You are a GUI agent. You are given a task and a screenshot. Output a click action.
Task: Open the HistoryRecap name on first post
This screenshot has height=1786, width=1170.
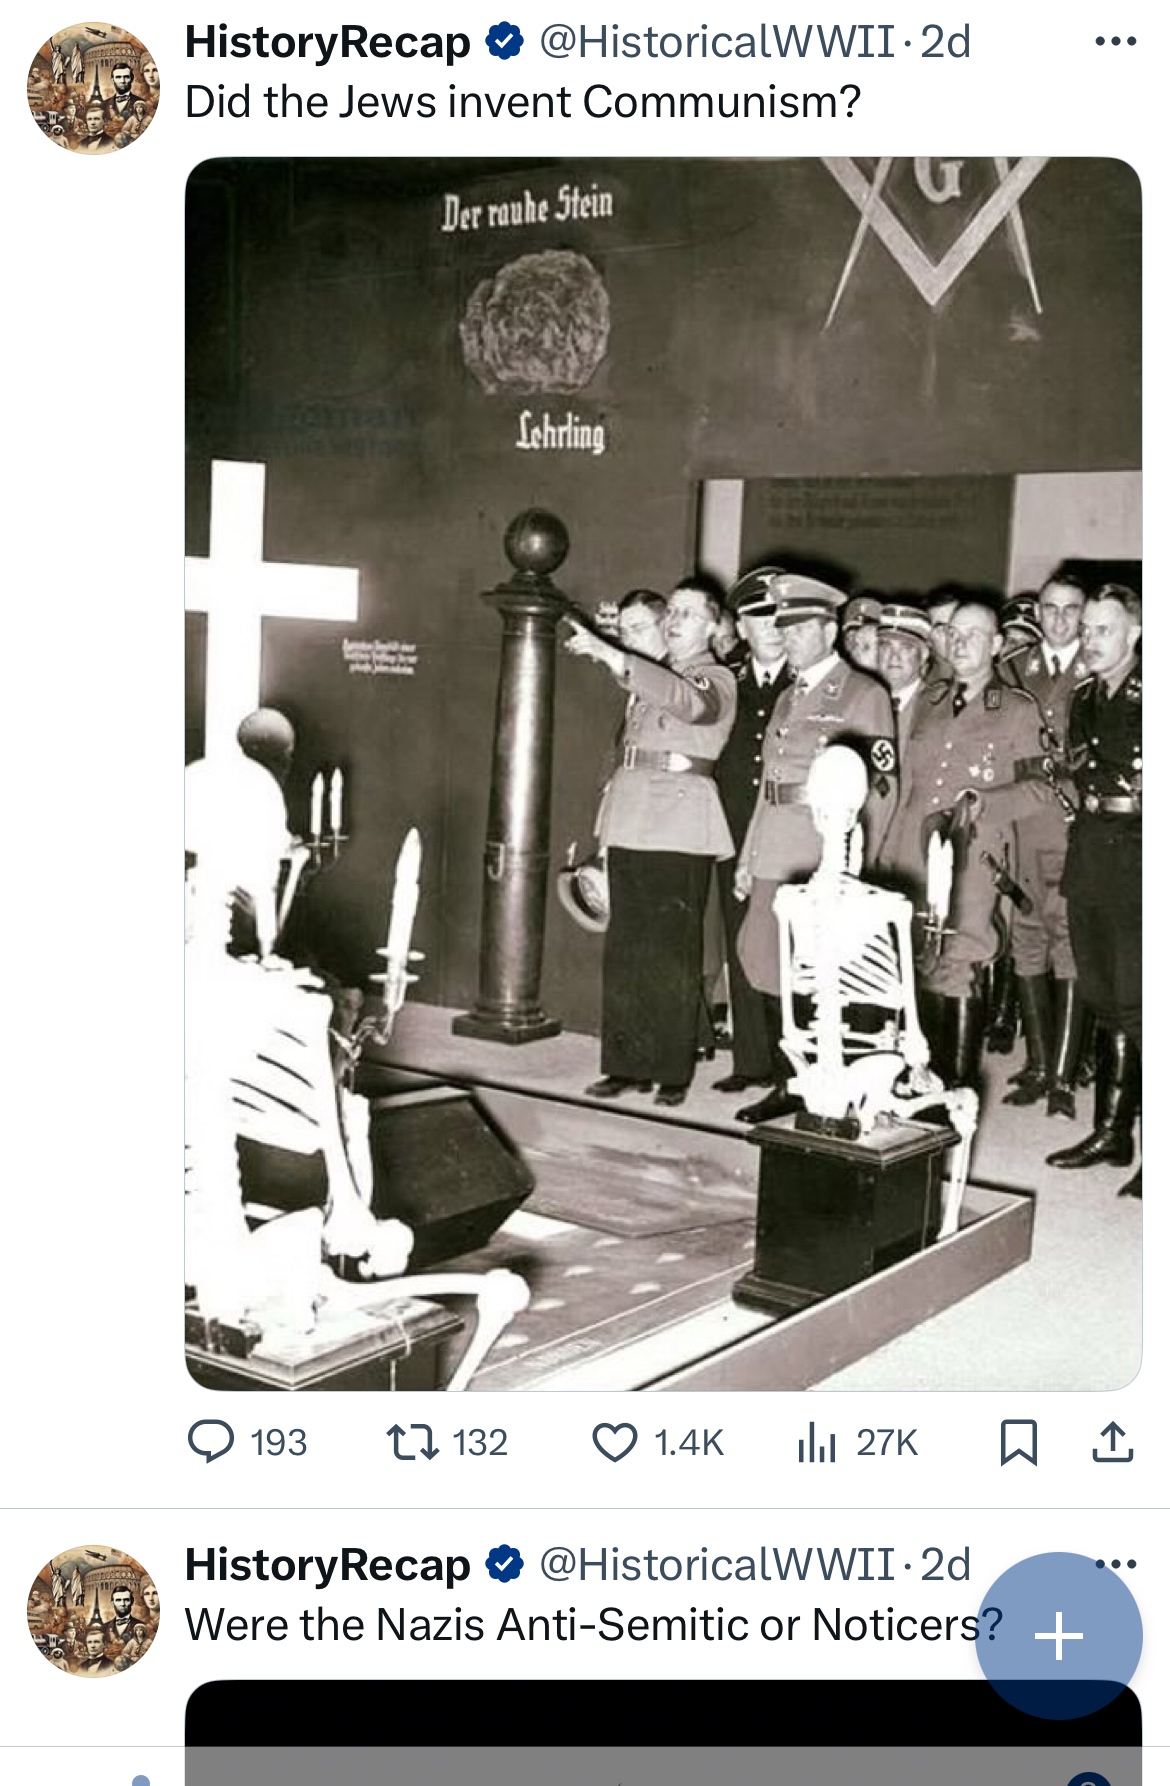pyautogui.click(x=327, y=42)
